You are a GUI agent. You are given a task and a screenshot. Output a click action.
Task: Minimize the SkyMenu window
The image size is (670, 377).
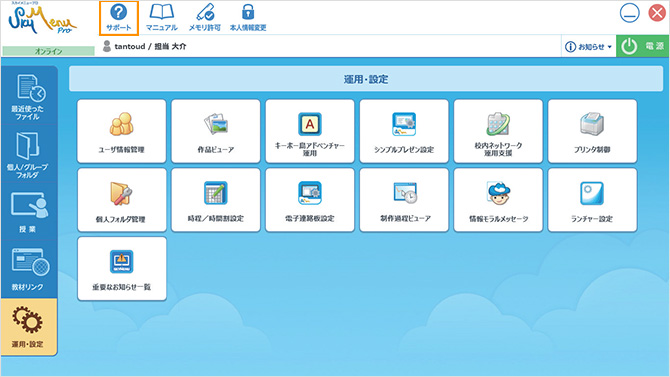(x=629, y=13)
